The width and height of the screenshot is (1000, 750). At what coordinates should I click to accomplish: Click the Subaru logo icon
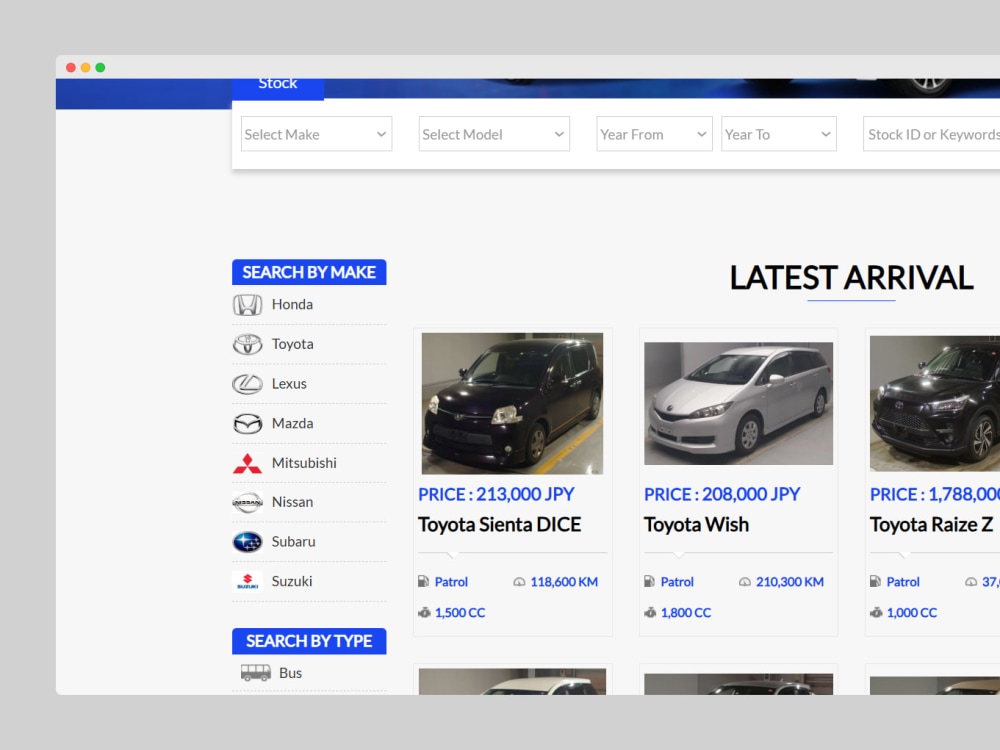247,542
